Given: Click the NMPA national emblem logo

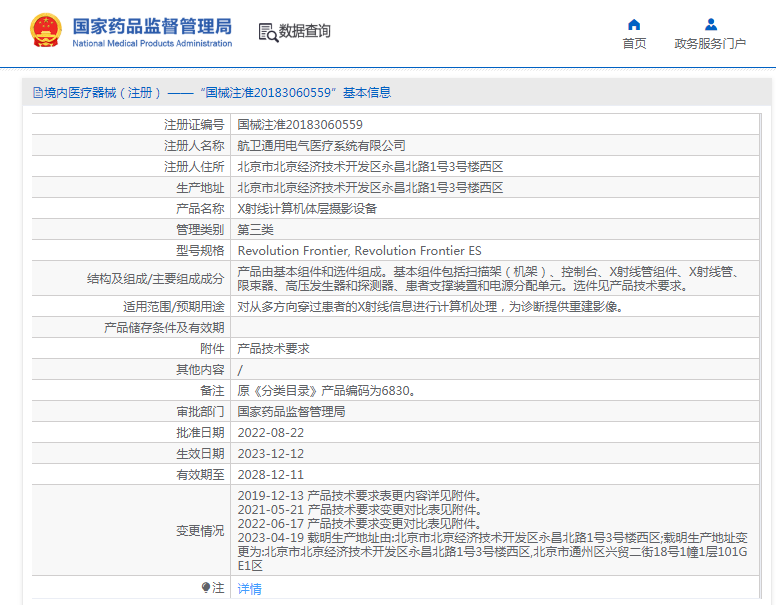Looking at the screenshot, I should click(46, 30).
